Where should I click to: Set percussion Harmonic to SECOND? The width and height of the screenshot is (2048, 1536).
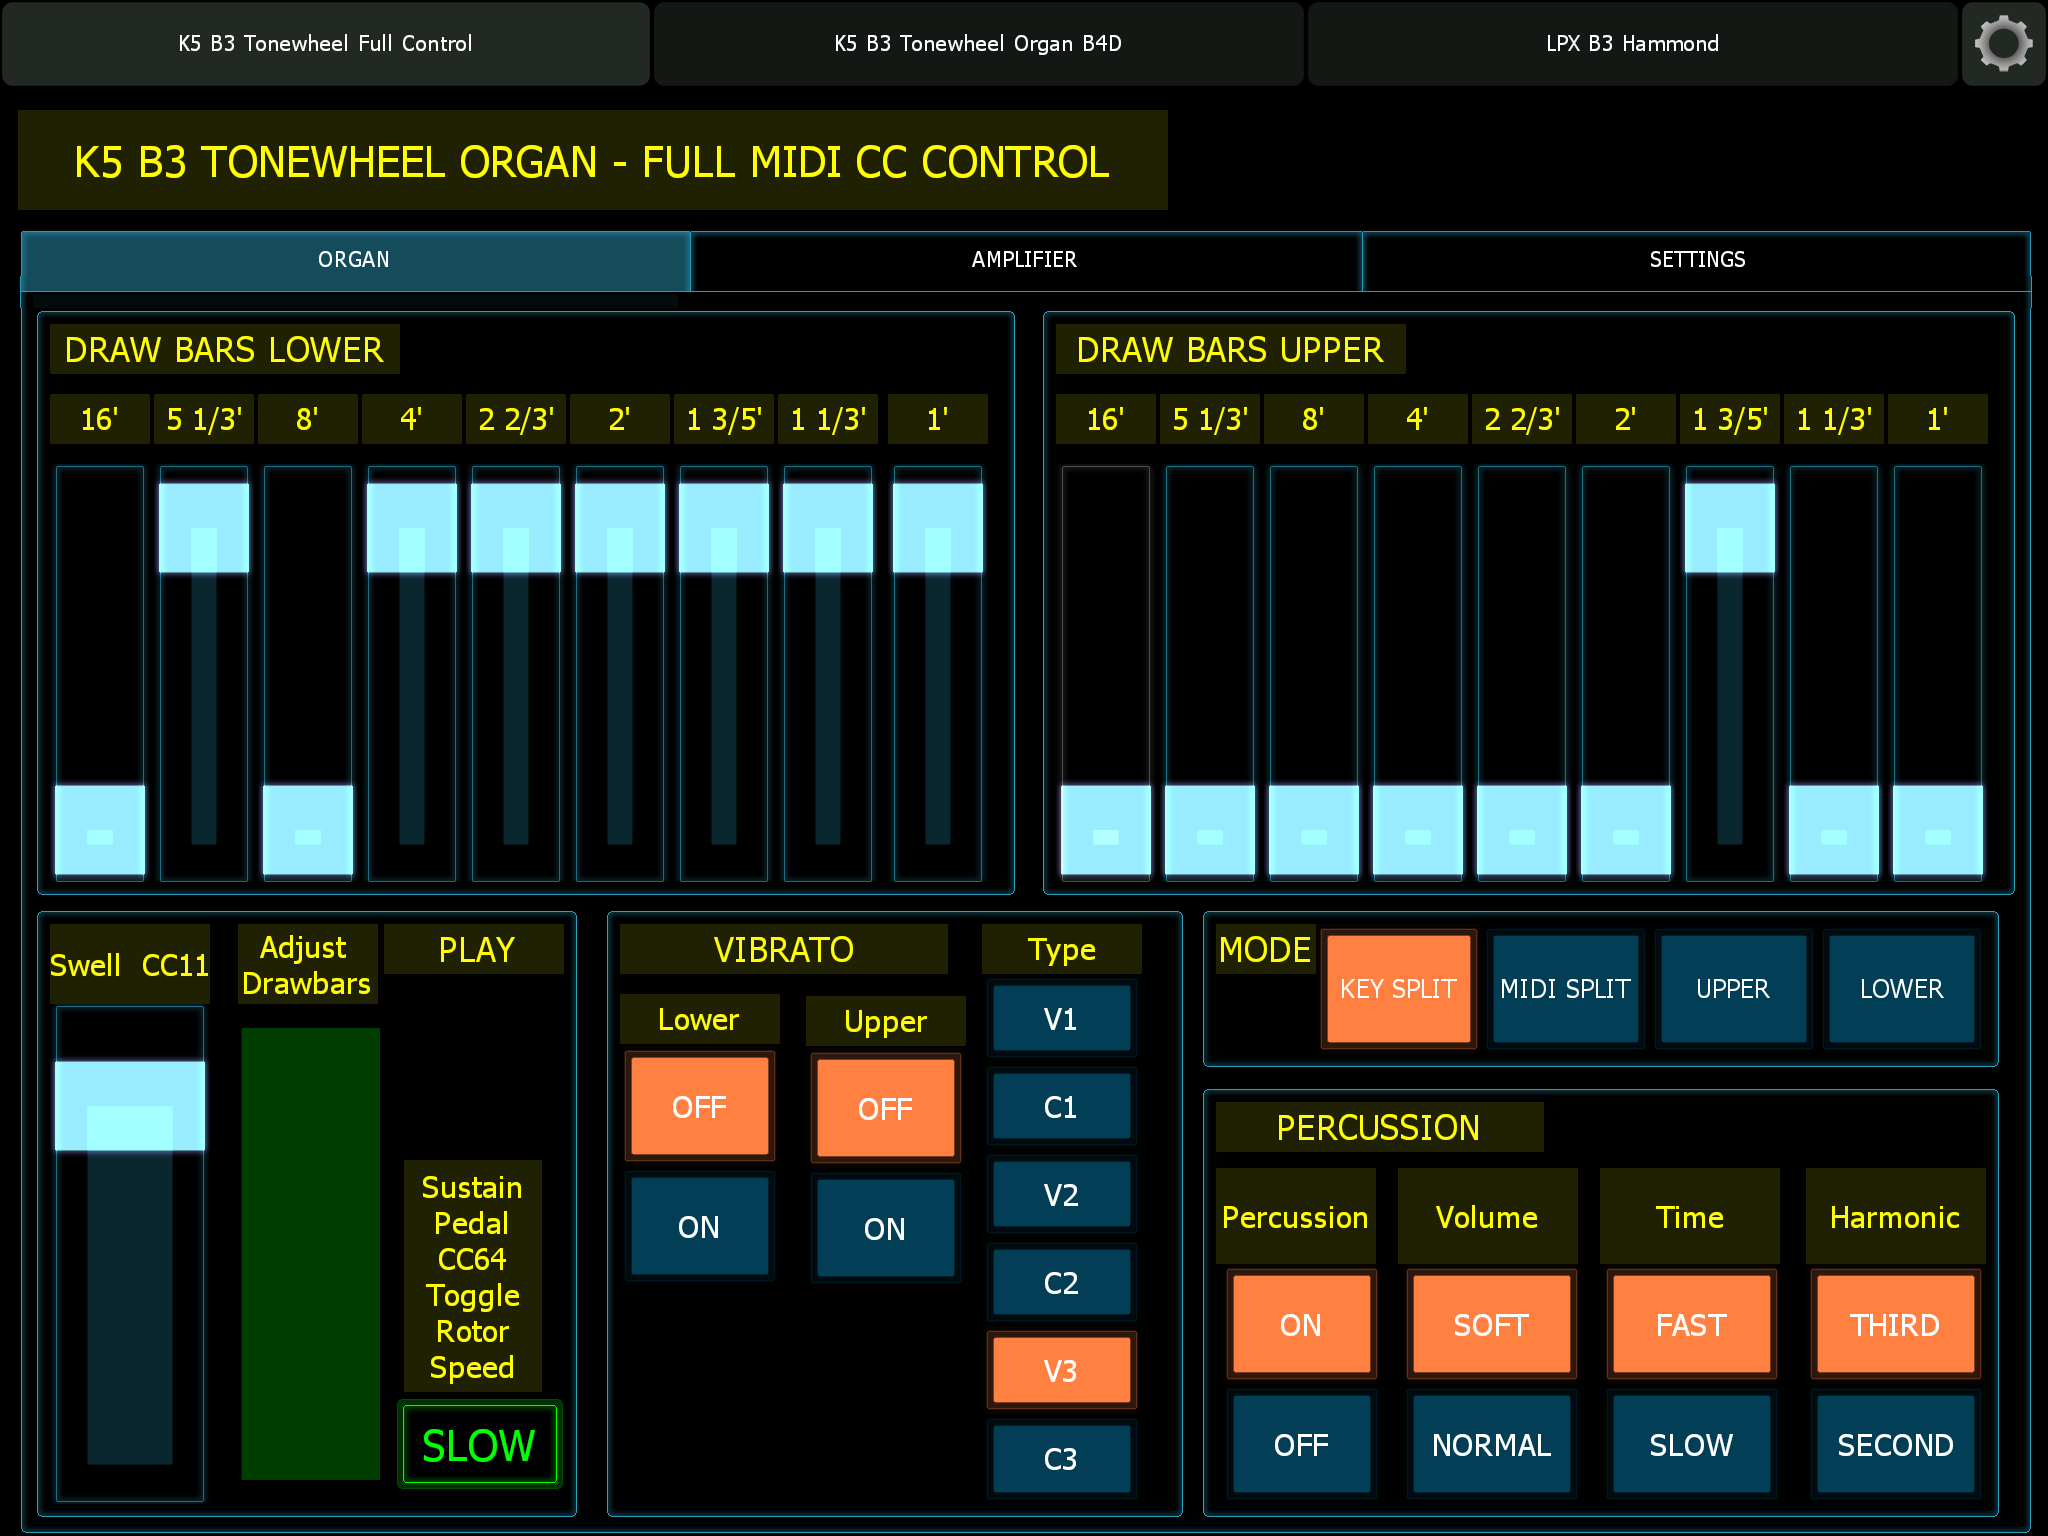coord(1896,1445)
